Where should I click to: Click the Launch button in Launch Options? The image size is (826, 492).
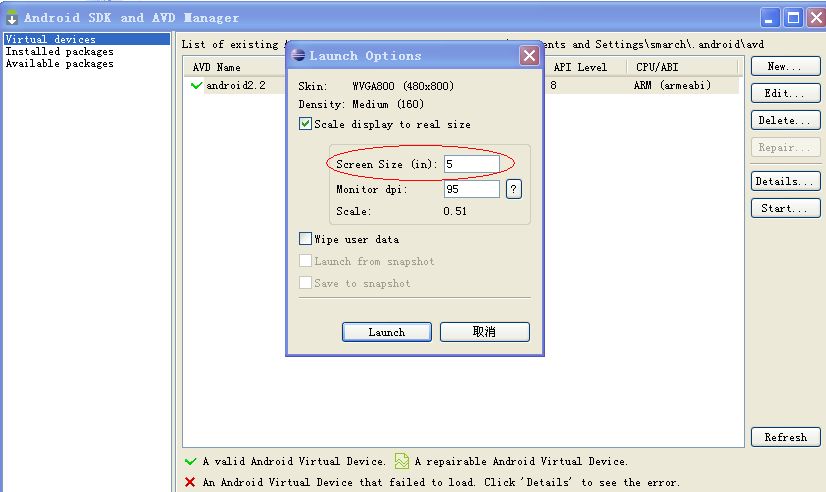click(387, 332)
